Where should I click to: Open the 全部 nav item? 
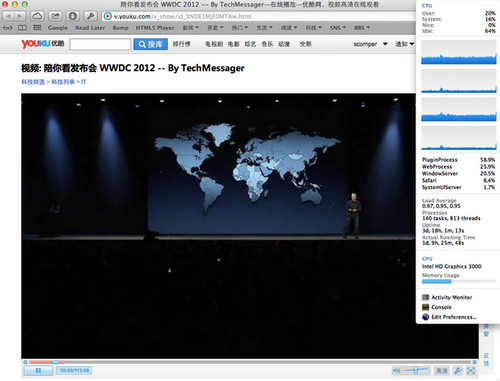click(x=305, y=44)
